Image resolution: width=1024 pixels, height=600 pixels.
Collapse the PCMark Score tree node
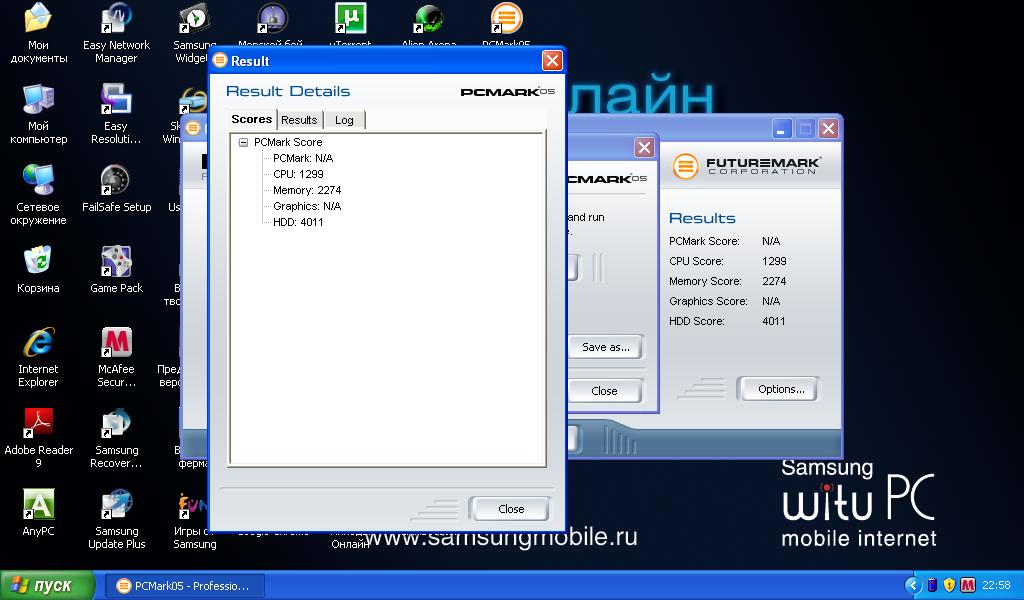pos(244,142)
